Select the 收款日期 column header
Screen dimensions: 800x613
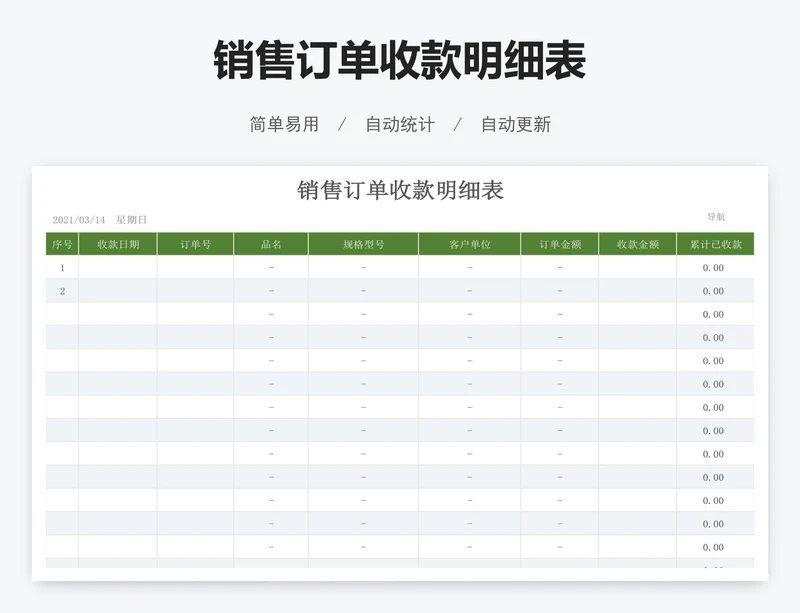pyautogui.click(x=118, y=244)
